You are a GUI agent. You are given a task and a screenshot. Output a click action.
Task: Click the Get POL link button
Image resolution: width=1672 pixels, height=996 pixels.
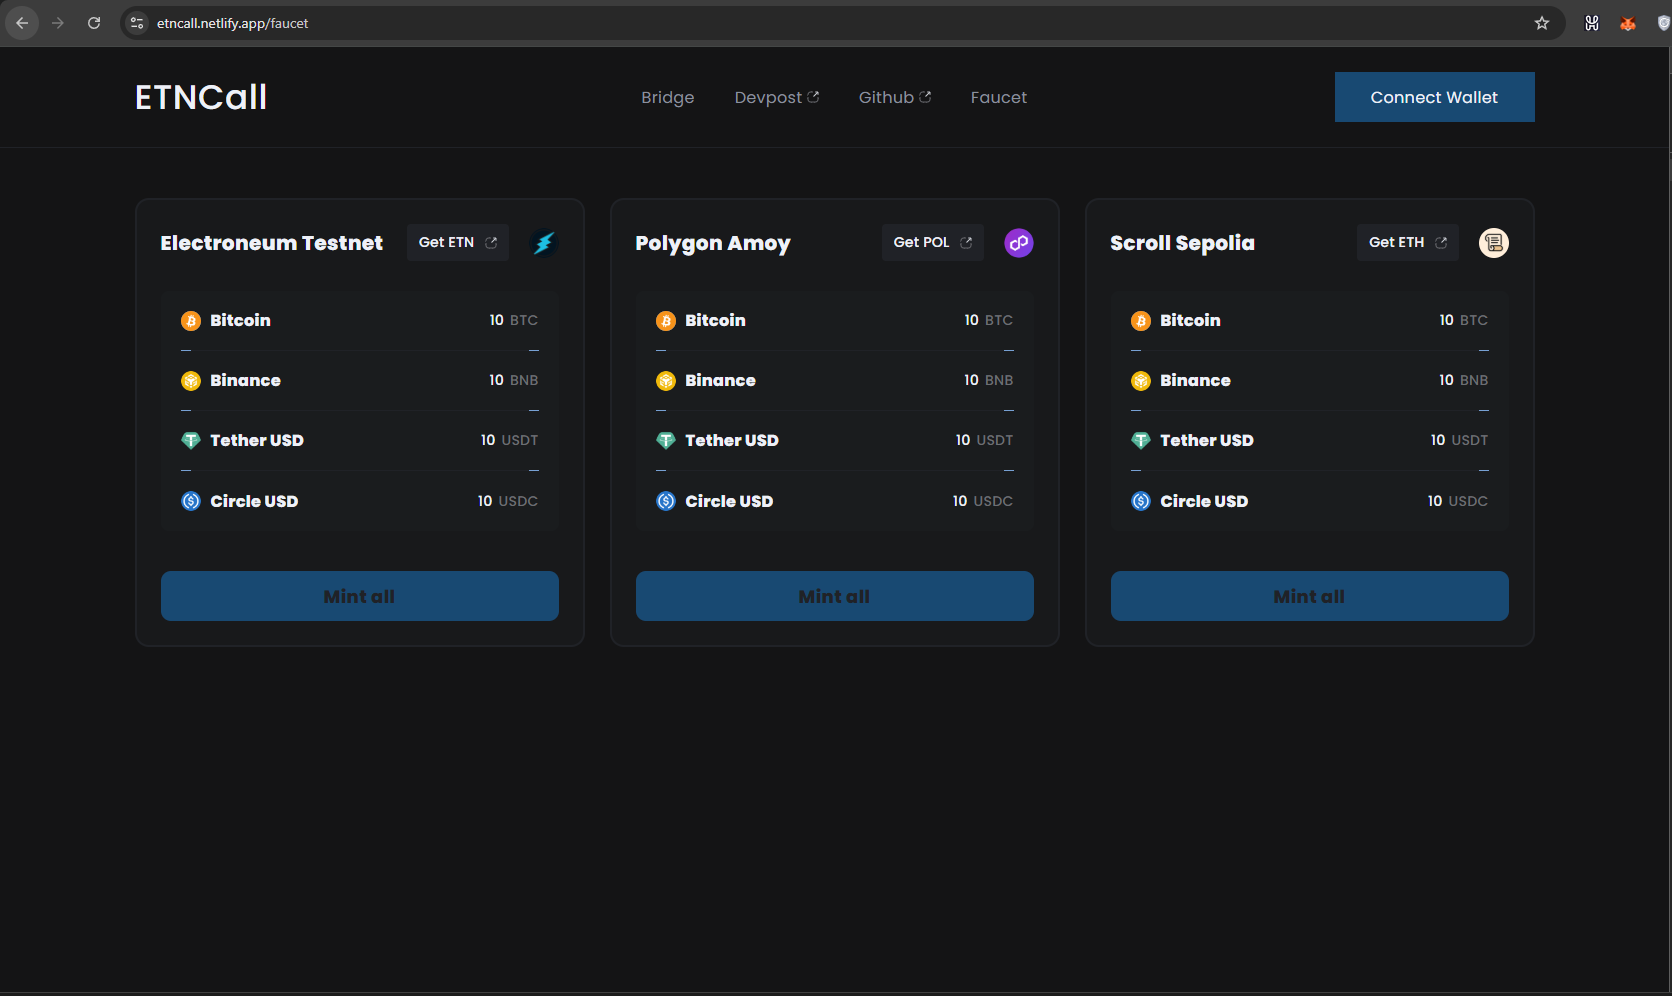[933, 243]
